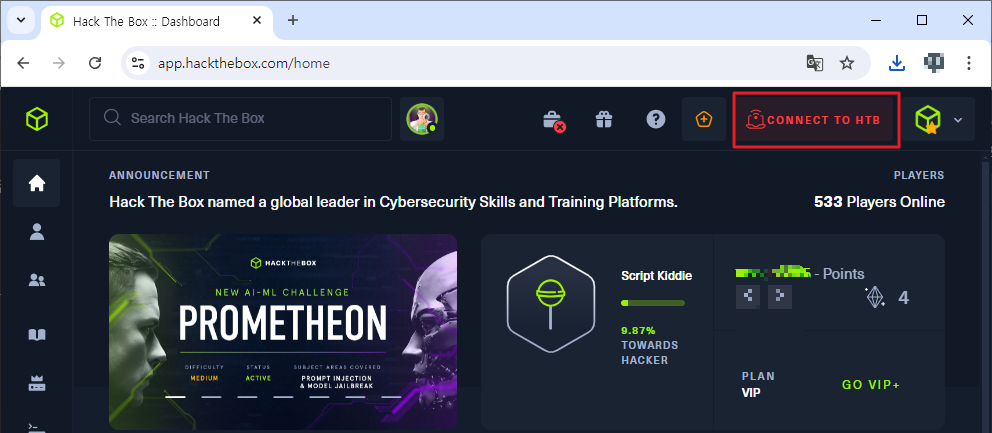Select the first carousel slide indicator
The height and width of the screenshot is (433, 992).
[x=175, y=397]
